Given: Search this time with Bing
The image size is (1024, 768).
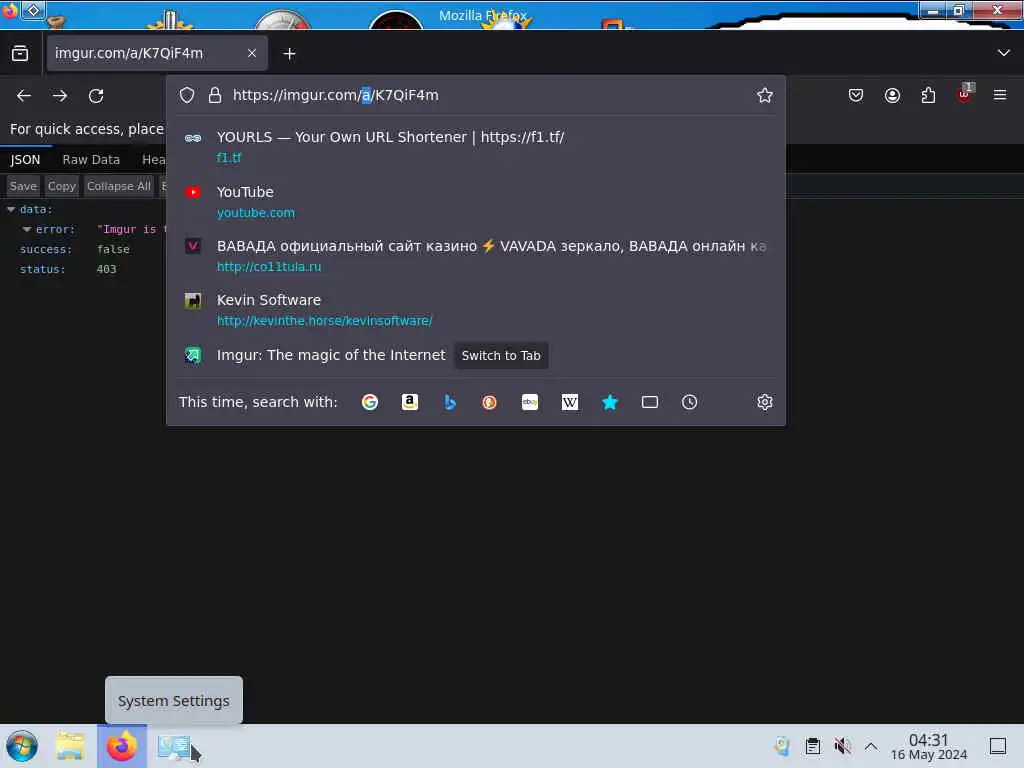Looking at the screenshot, I should coord(450,402).
